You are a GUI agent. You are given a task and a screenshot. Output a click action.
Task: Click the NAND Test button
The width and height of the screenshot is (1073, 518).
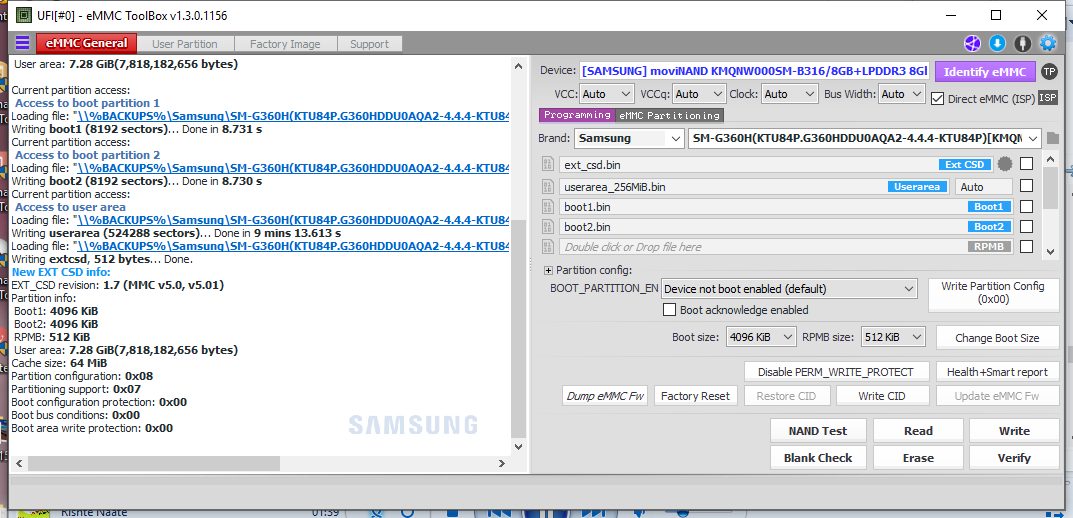tap(818, 430)
